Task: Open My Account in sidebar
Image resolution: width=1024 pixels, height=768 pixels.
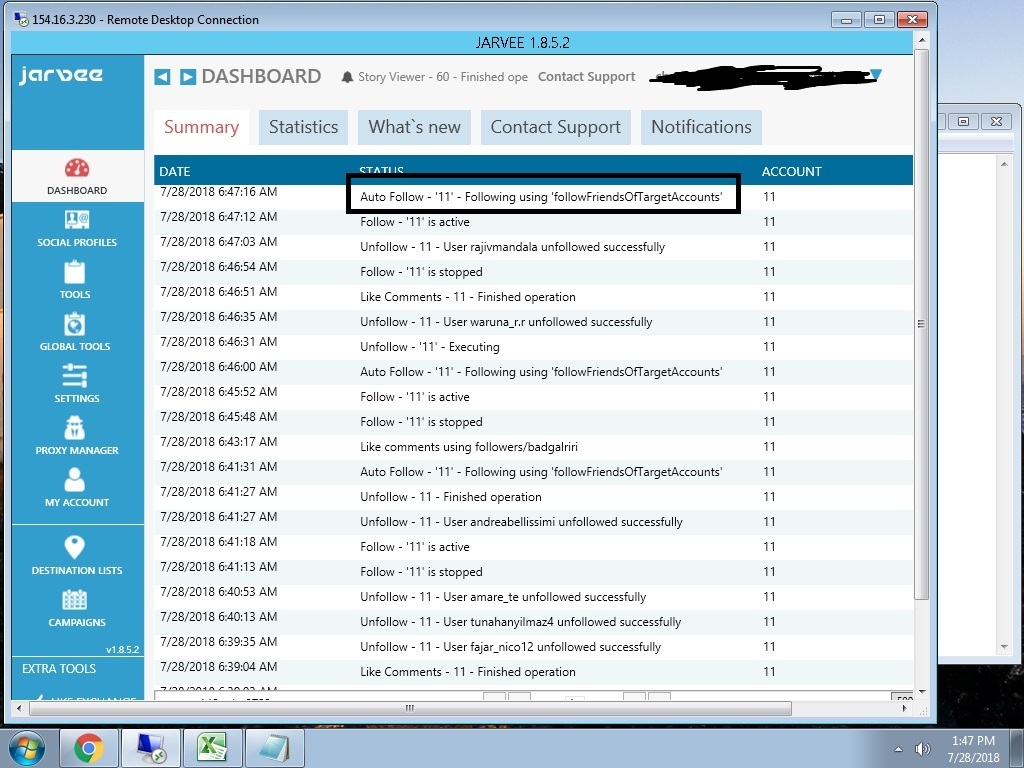Action: tap(77, 488)
